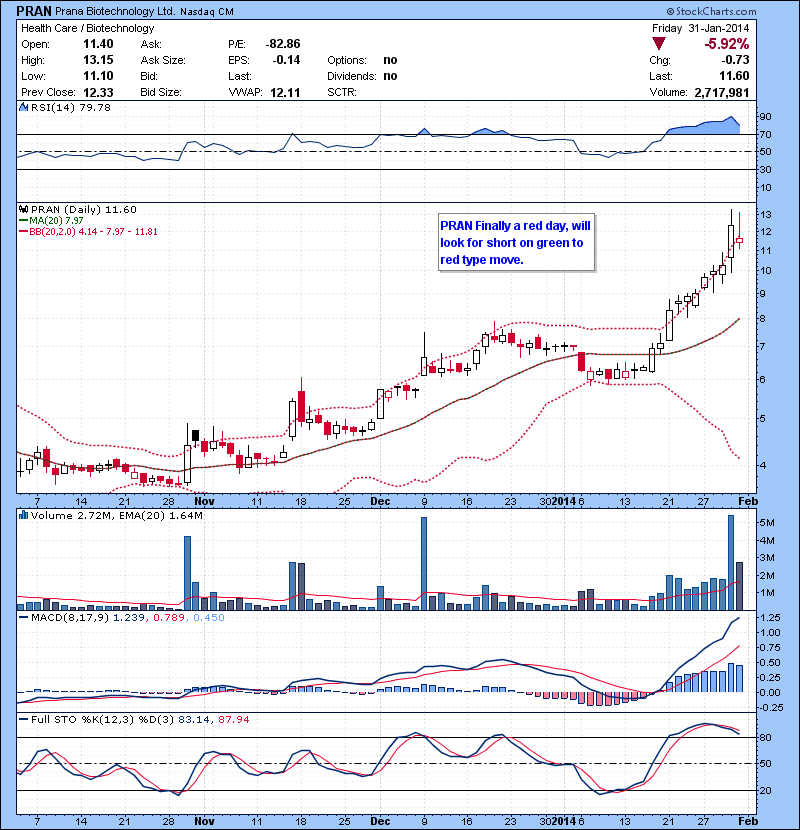
Task: Click the Volume value 2,717,981
Action: click(x=722, y=93)
